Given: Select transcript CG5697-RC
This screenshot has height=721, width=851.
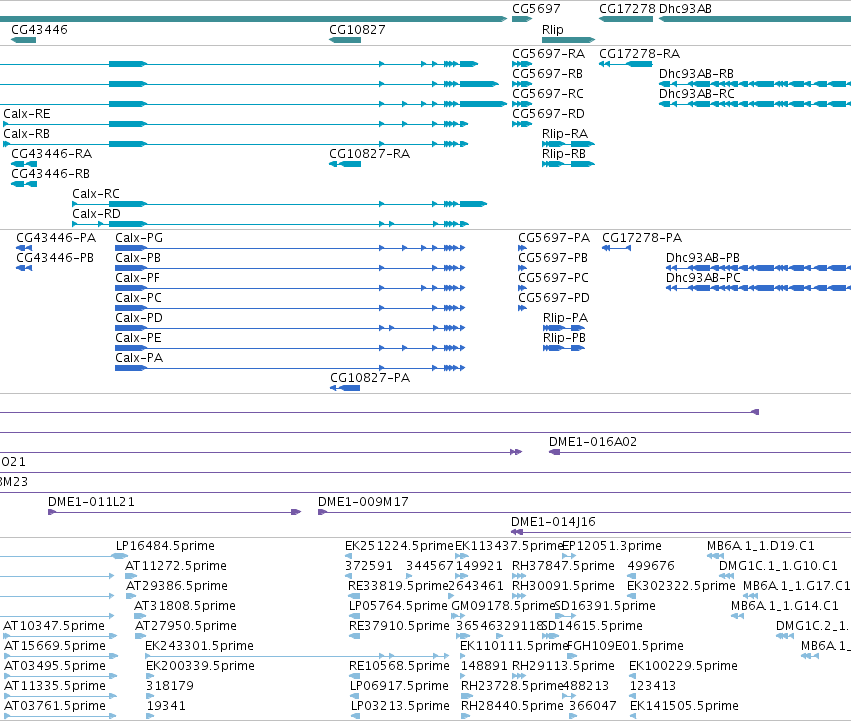Looking at the screenshot, I should [x=548, y=94].
